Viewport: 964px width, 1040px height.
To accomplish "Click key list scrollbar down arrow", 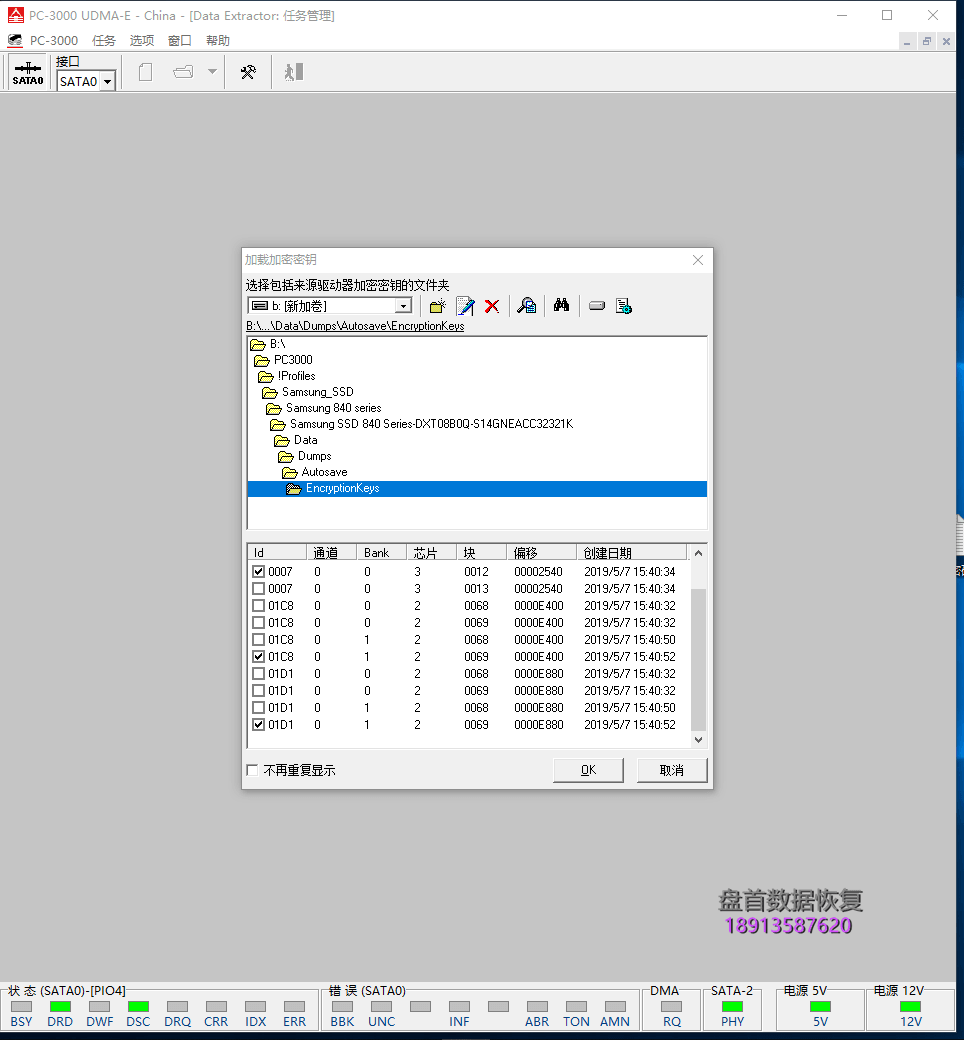I will pyautogui.click(x=698, y=740).
